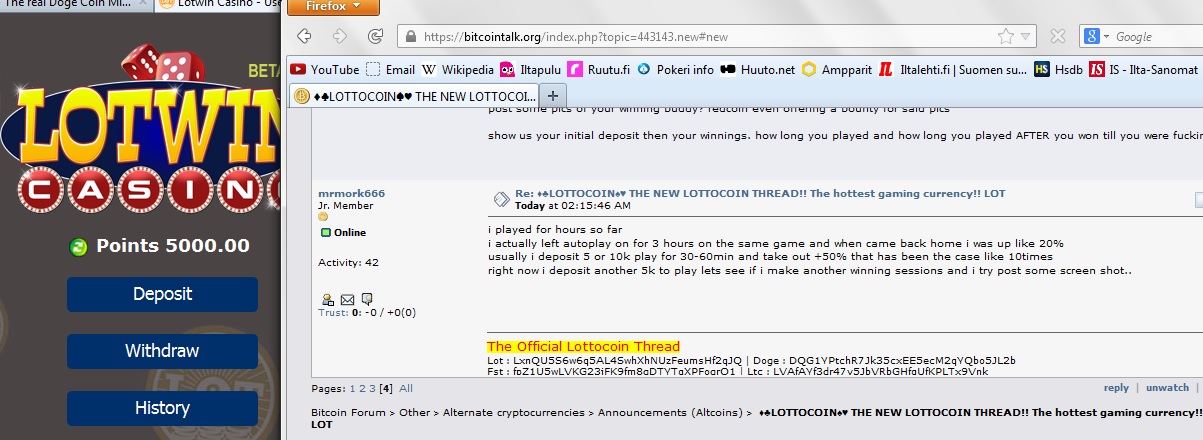Screen dimensions: 1203x440
Task: Click the post message icon beside the title
Action: [x=500, y=198]
